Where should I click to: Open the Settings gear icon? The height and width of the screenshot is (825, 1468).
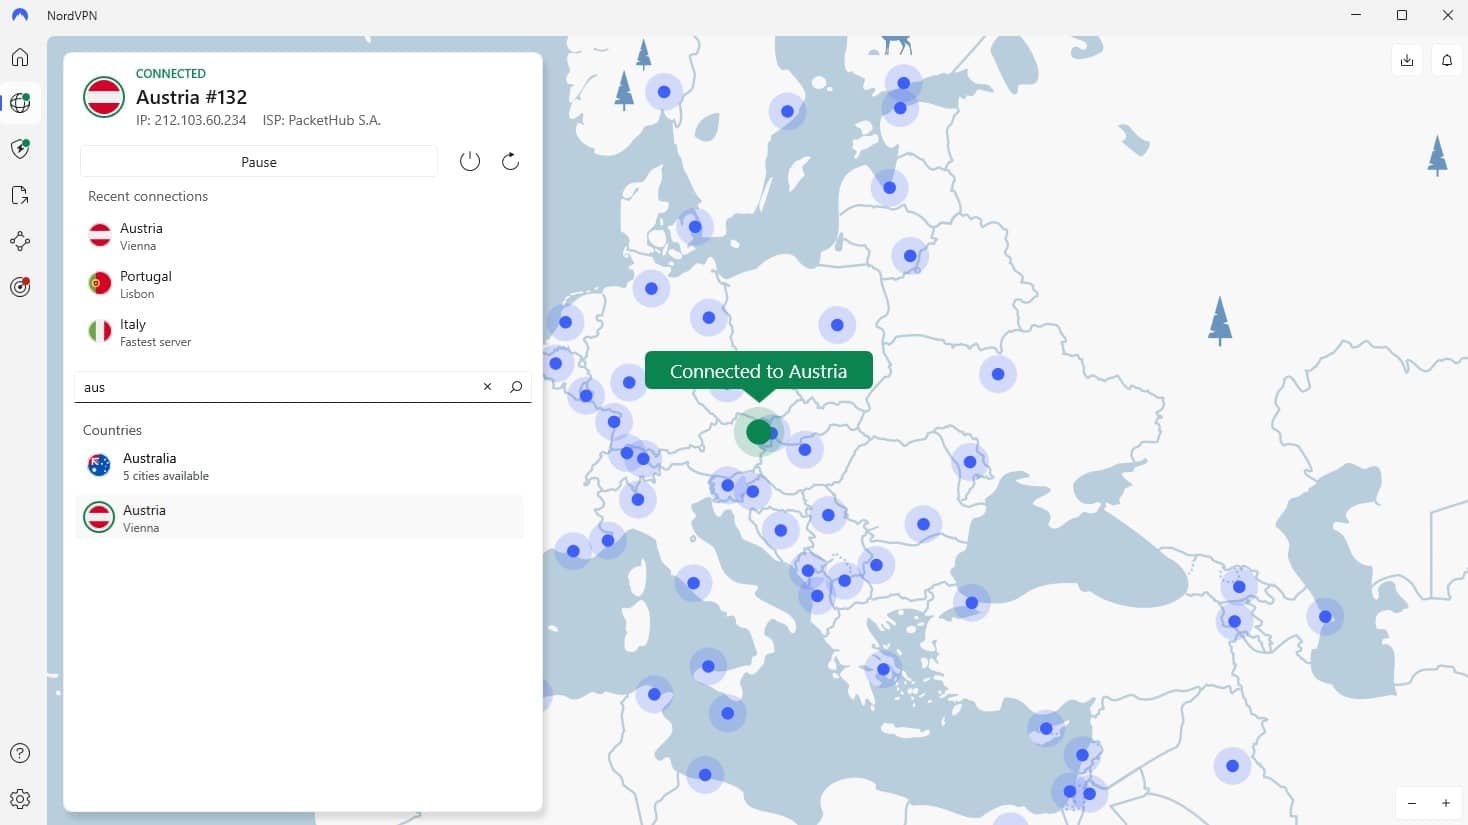click(20, 799)
